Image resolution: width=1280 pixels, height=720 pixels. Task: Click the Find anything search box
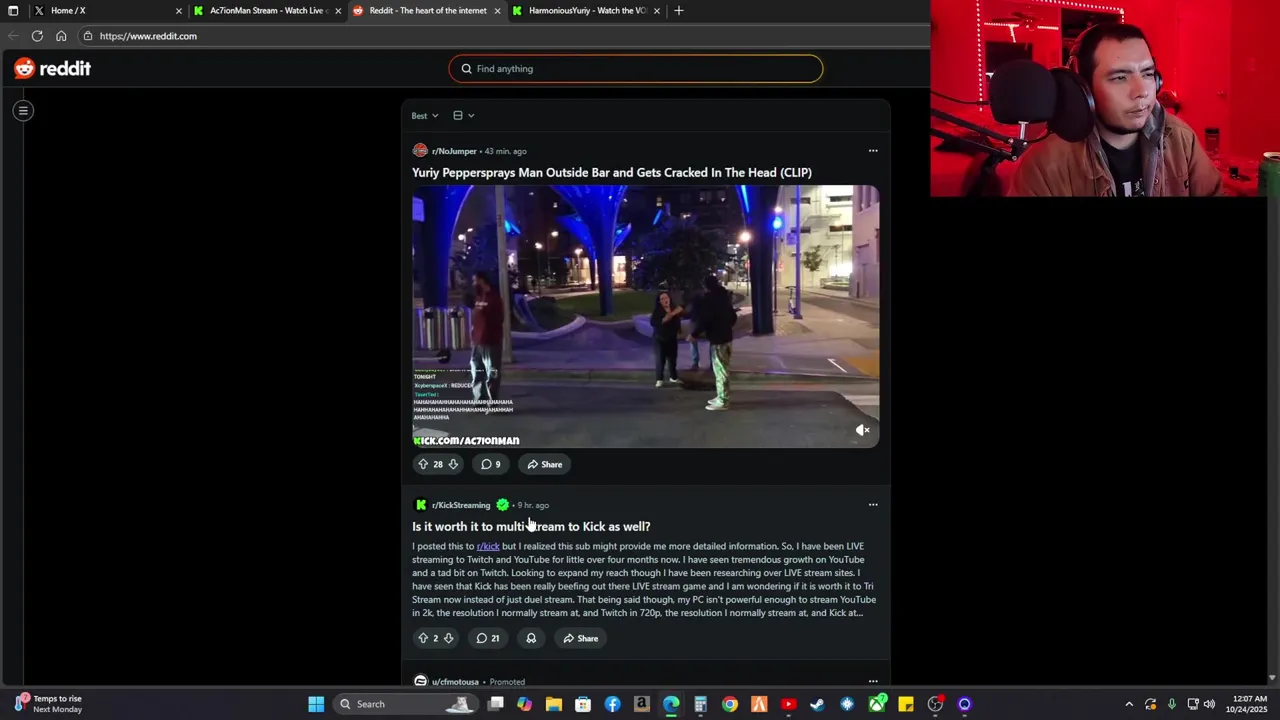(x=636, y=69)
